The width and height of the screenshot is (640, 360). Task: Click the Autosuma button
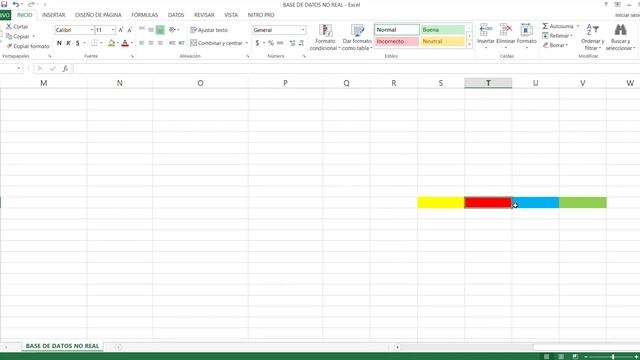(x=558, y=26)
